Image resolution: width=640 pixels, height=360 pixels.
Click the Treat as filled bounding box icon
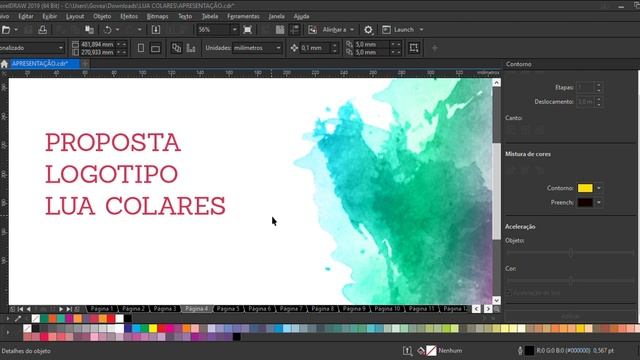(x=414, y=48)
